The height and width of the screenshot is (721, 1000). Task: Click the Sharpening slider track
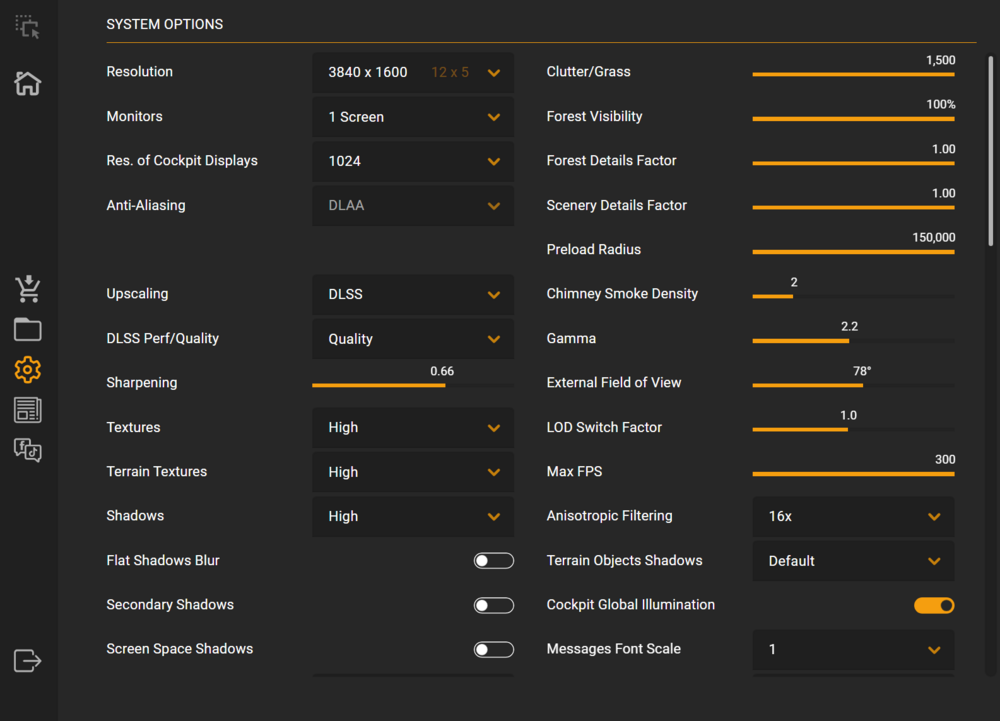(x=413, y=385)
